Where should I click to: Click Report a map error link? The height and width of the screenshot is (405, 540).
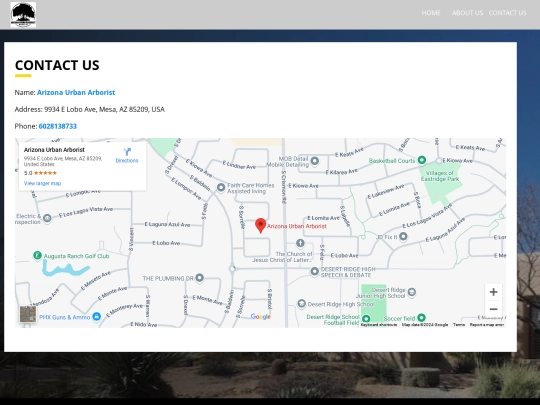tap(487, 325)
